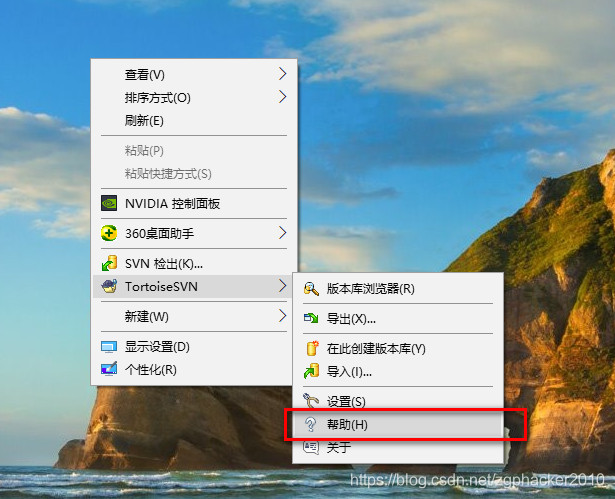This screenshot has width=615, height=499.
Task: Click 帮助(H) in TortoiseSVN submenu
Action: tap(398, 424)
